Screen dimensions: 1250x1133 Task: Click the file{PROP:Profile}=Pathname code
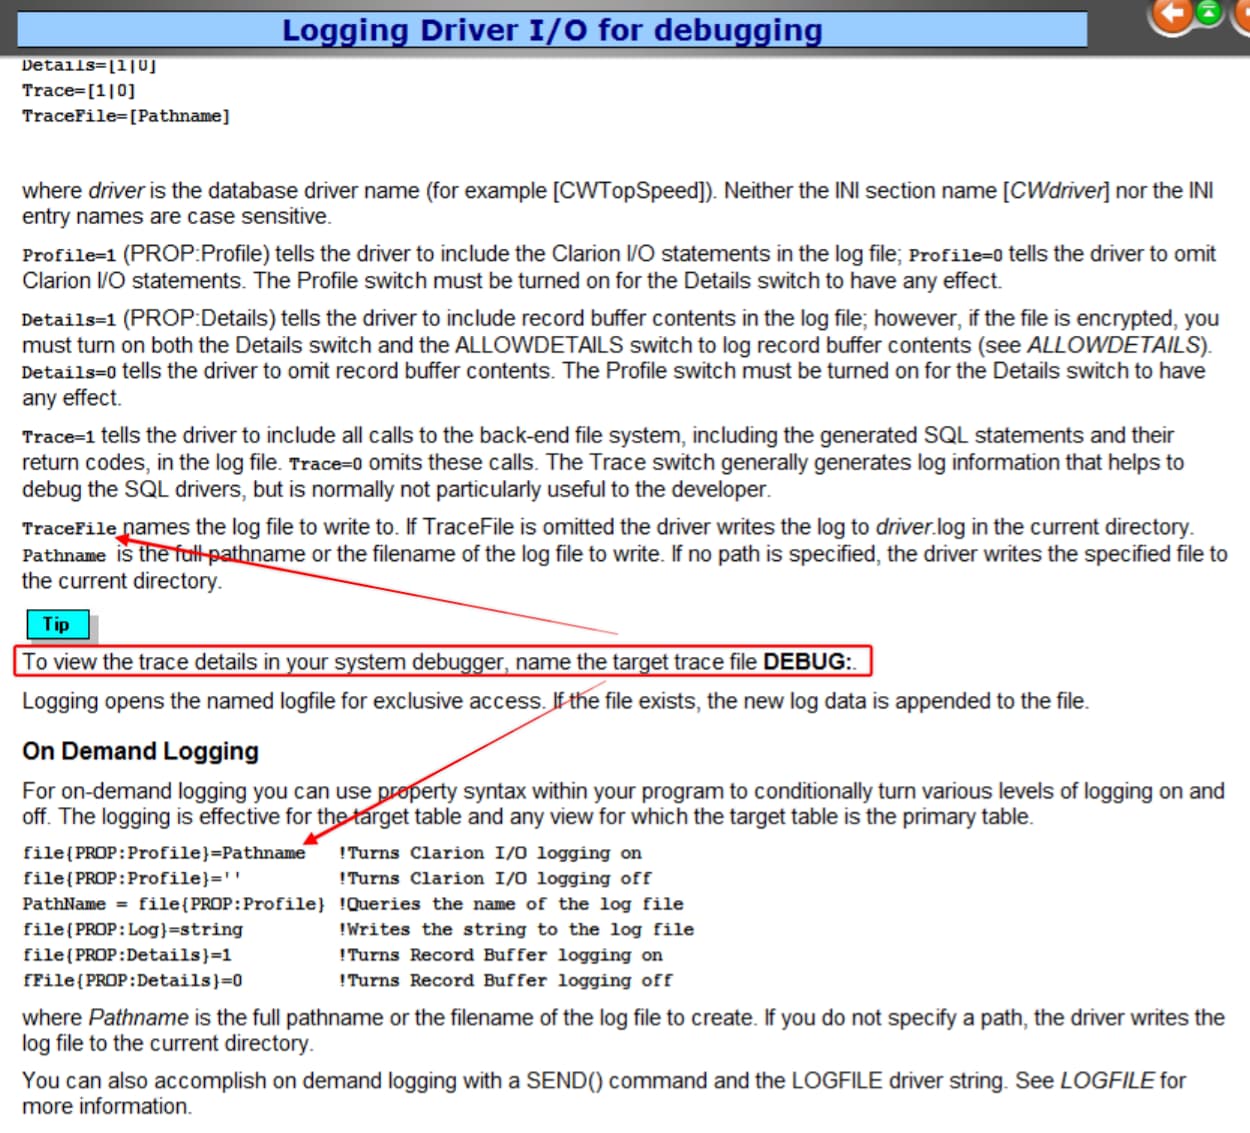click(x=164, y=853)
